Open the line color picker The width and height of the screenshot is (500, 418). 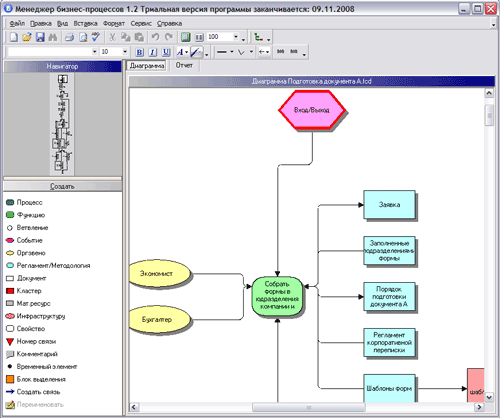click(x=196, y=52)
